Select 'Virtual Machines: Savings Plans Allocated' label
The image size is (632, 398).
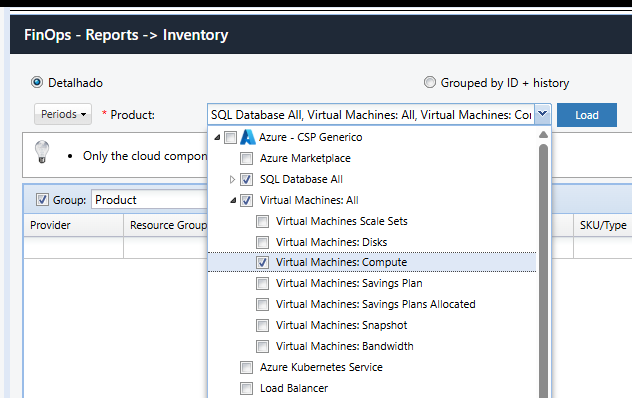click(x=376, y=304)
